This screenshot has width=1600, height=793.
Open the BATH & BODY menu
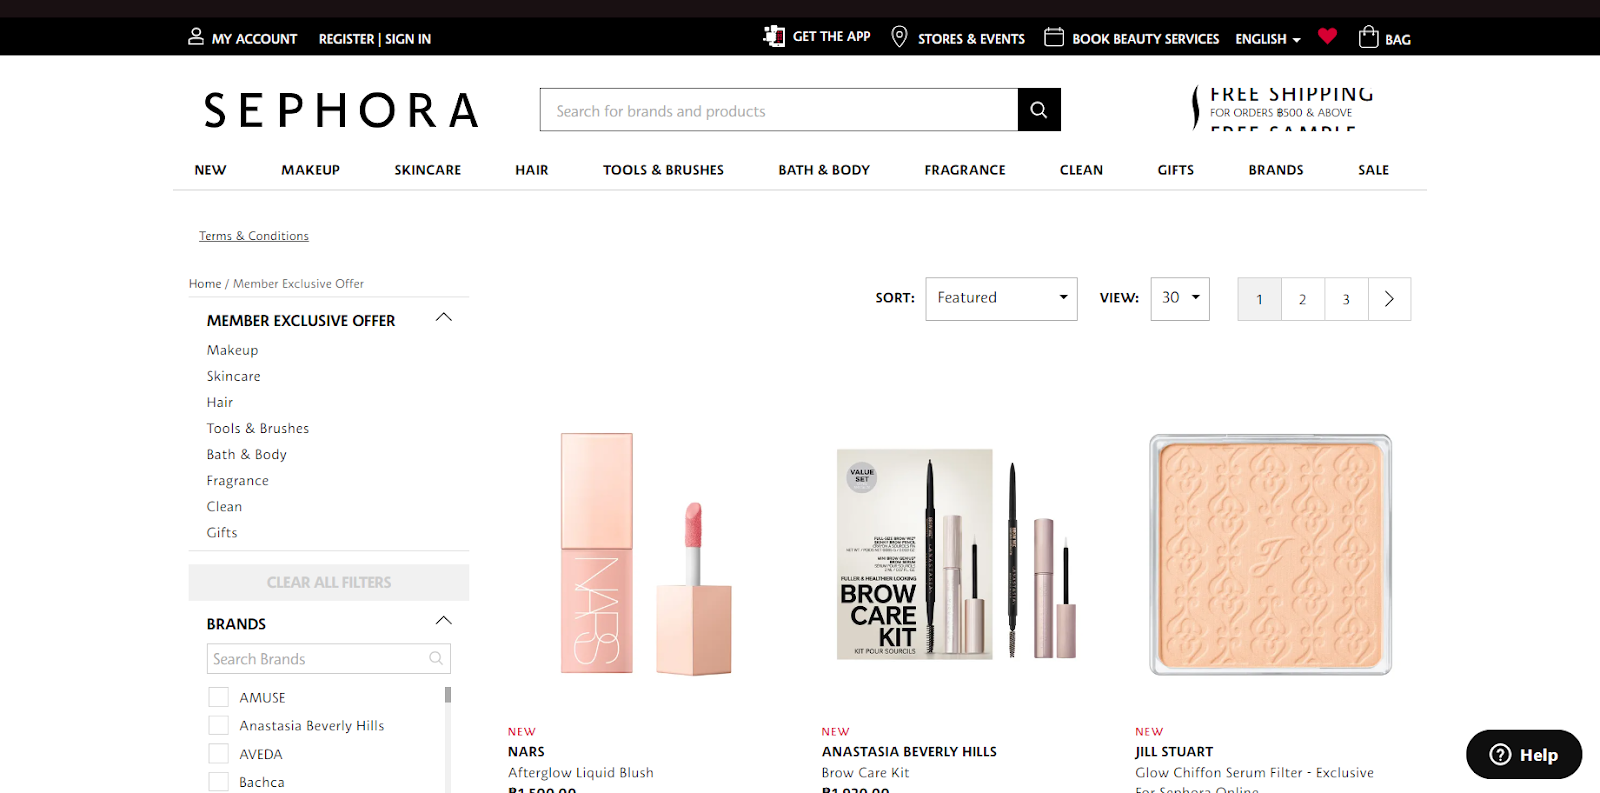click(x=824, y=170)
